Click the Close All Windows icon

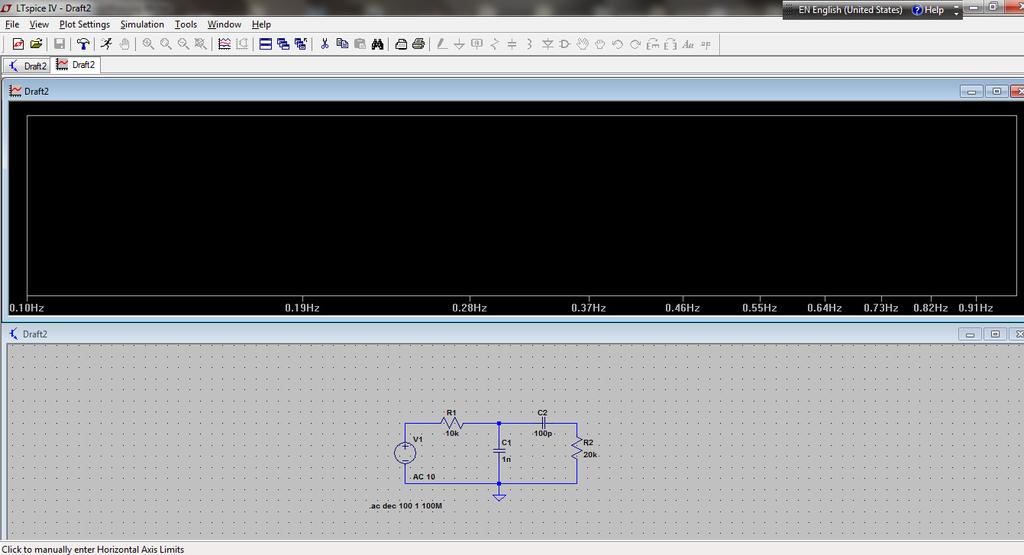click(x=300, y=44)
